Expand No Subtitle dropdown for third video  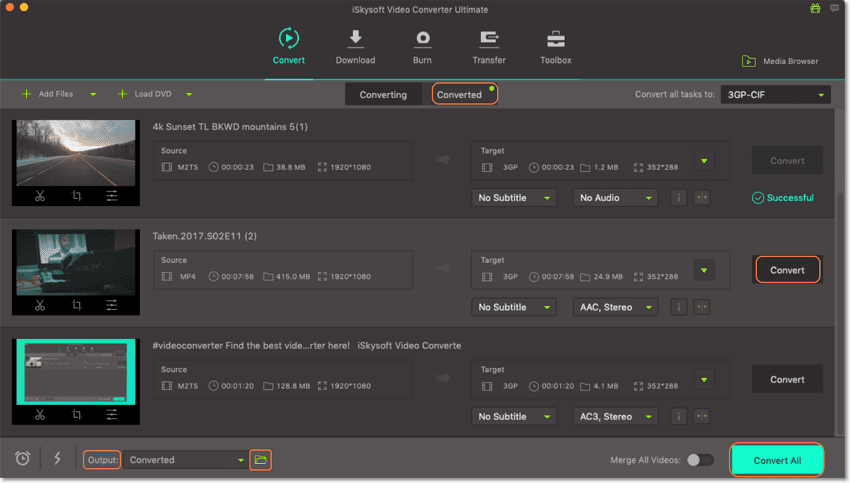click(514, 416)
